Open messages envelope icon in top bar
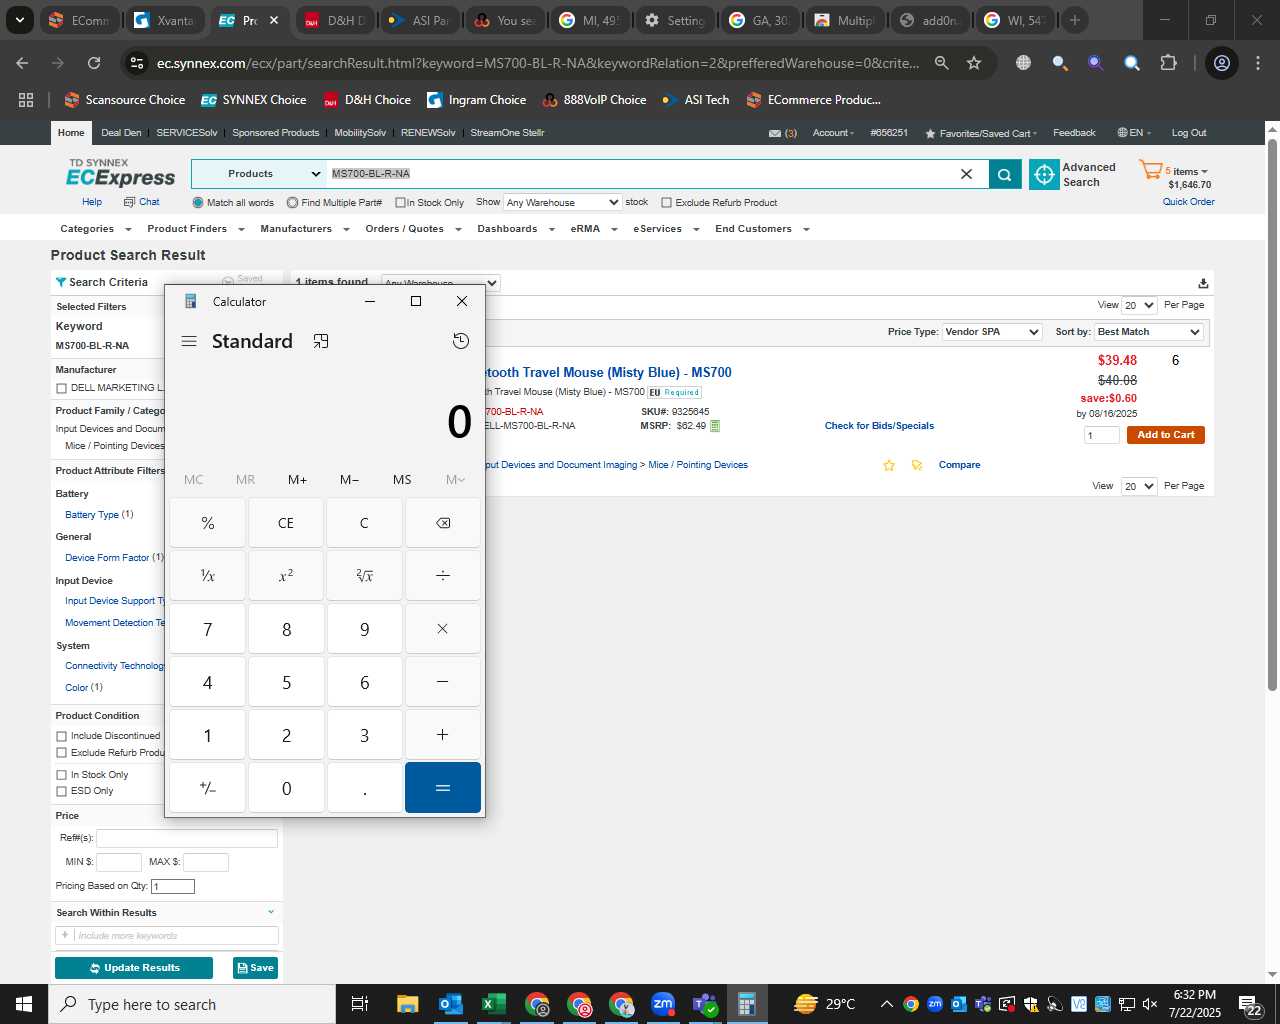Image resolution: width=1280 pixels, height=1024 pixels. pyautogui.click(x=774, y=133)
